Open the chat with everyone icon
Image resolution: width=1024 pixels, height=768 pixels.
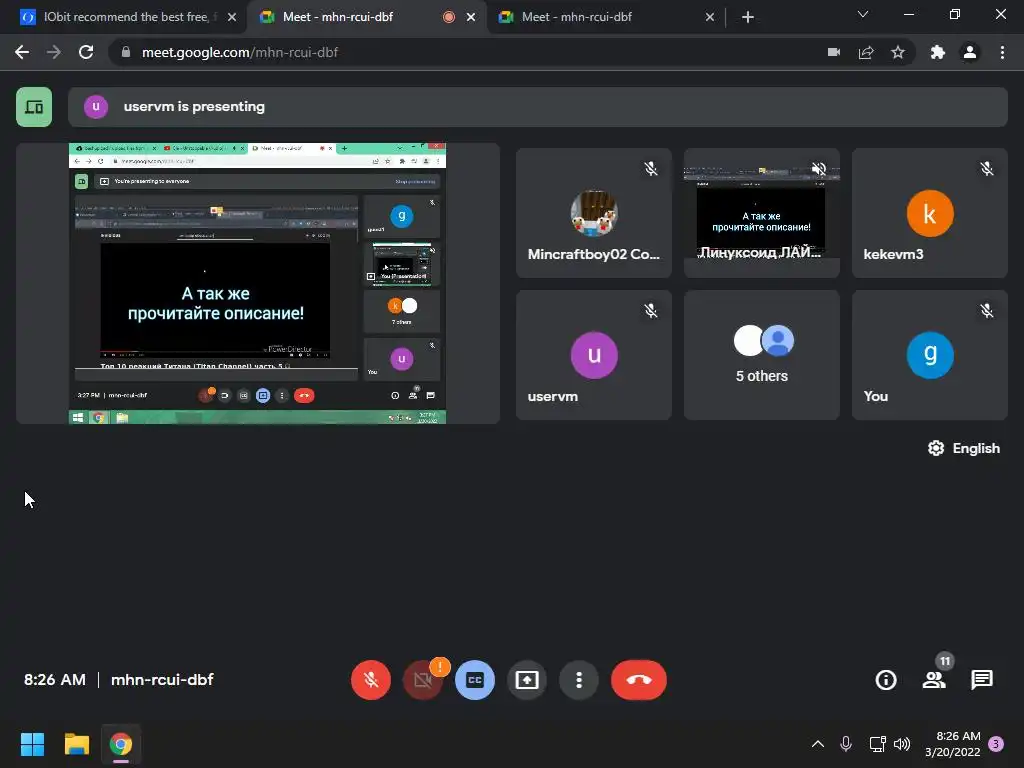point(982,680)
